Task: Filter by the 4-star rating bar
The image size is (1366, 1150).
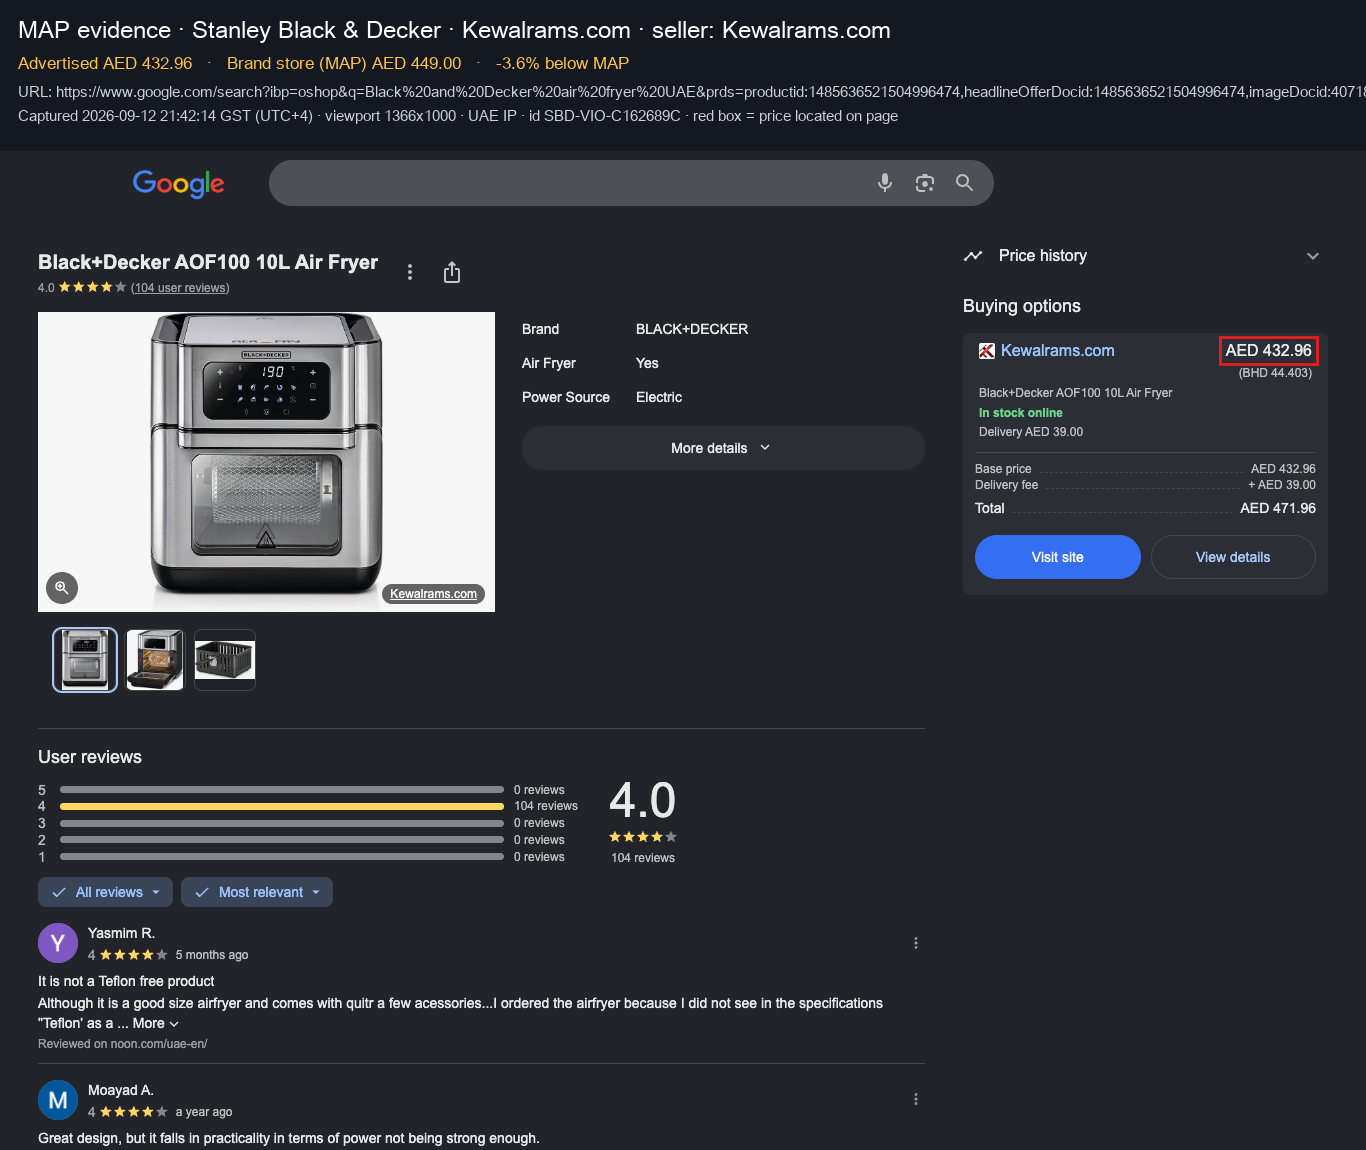Action: coord(282,806)
